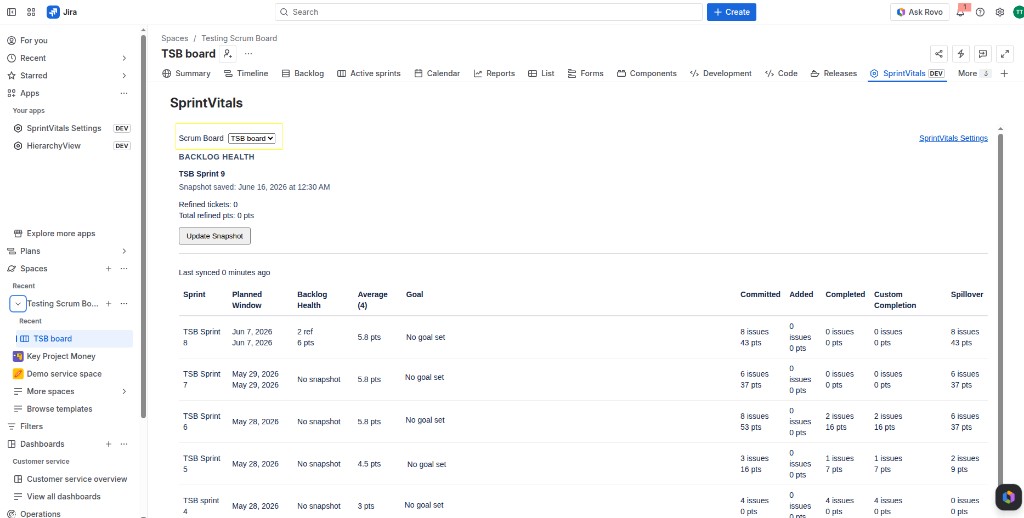
Task: Click the plus icon next to Spaces
Action: click(108, 268)
